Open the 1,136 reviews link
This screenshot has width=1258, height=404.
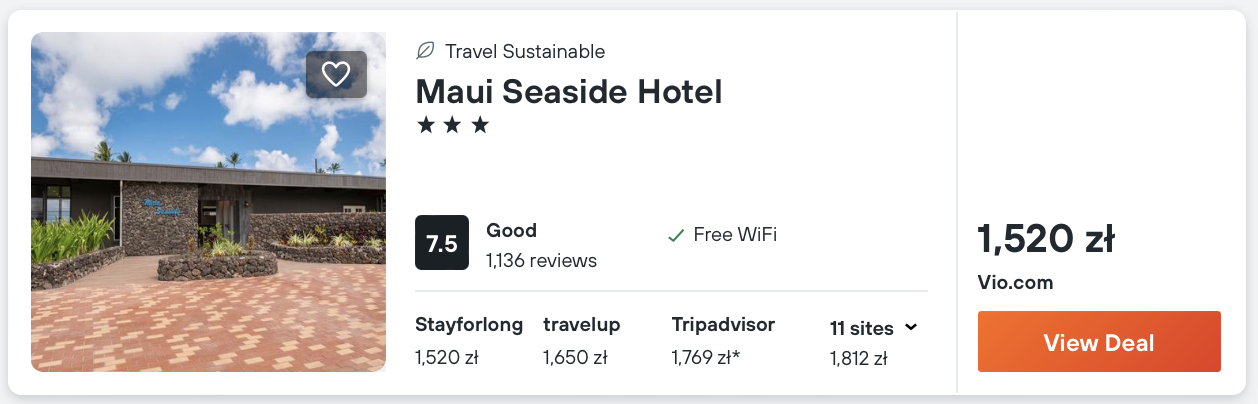coord(541,261)
